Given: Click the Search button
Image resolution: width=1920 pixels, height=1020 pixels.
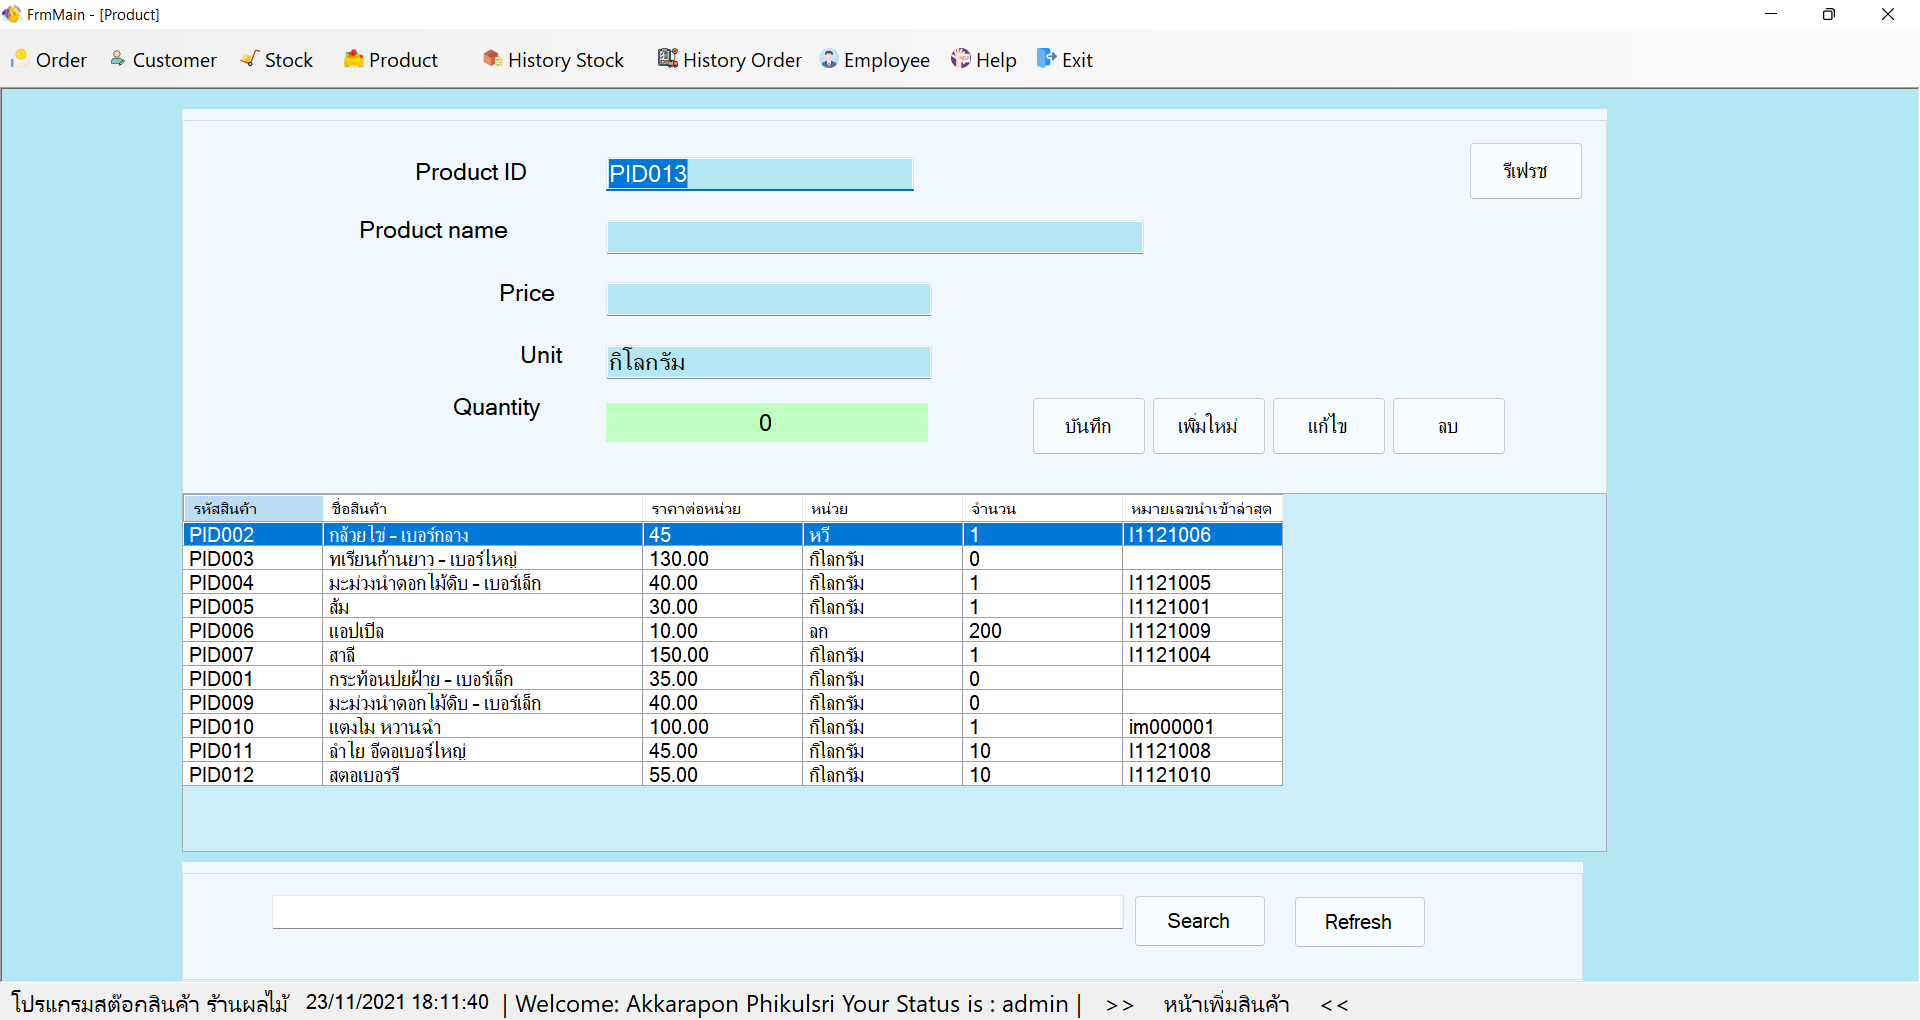Looking at the screenshot, I should (x=1199, y=921).
